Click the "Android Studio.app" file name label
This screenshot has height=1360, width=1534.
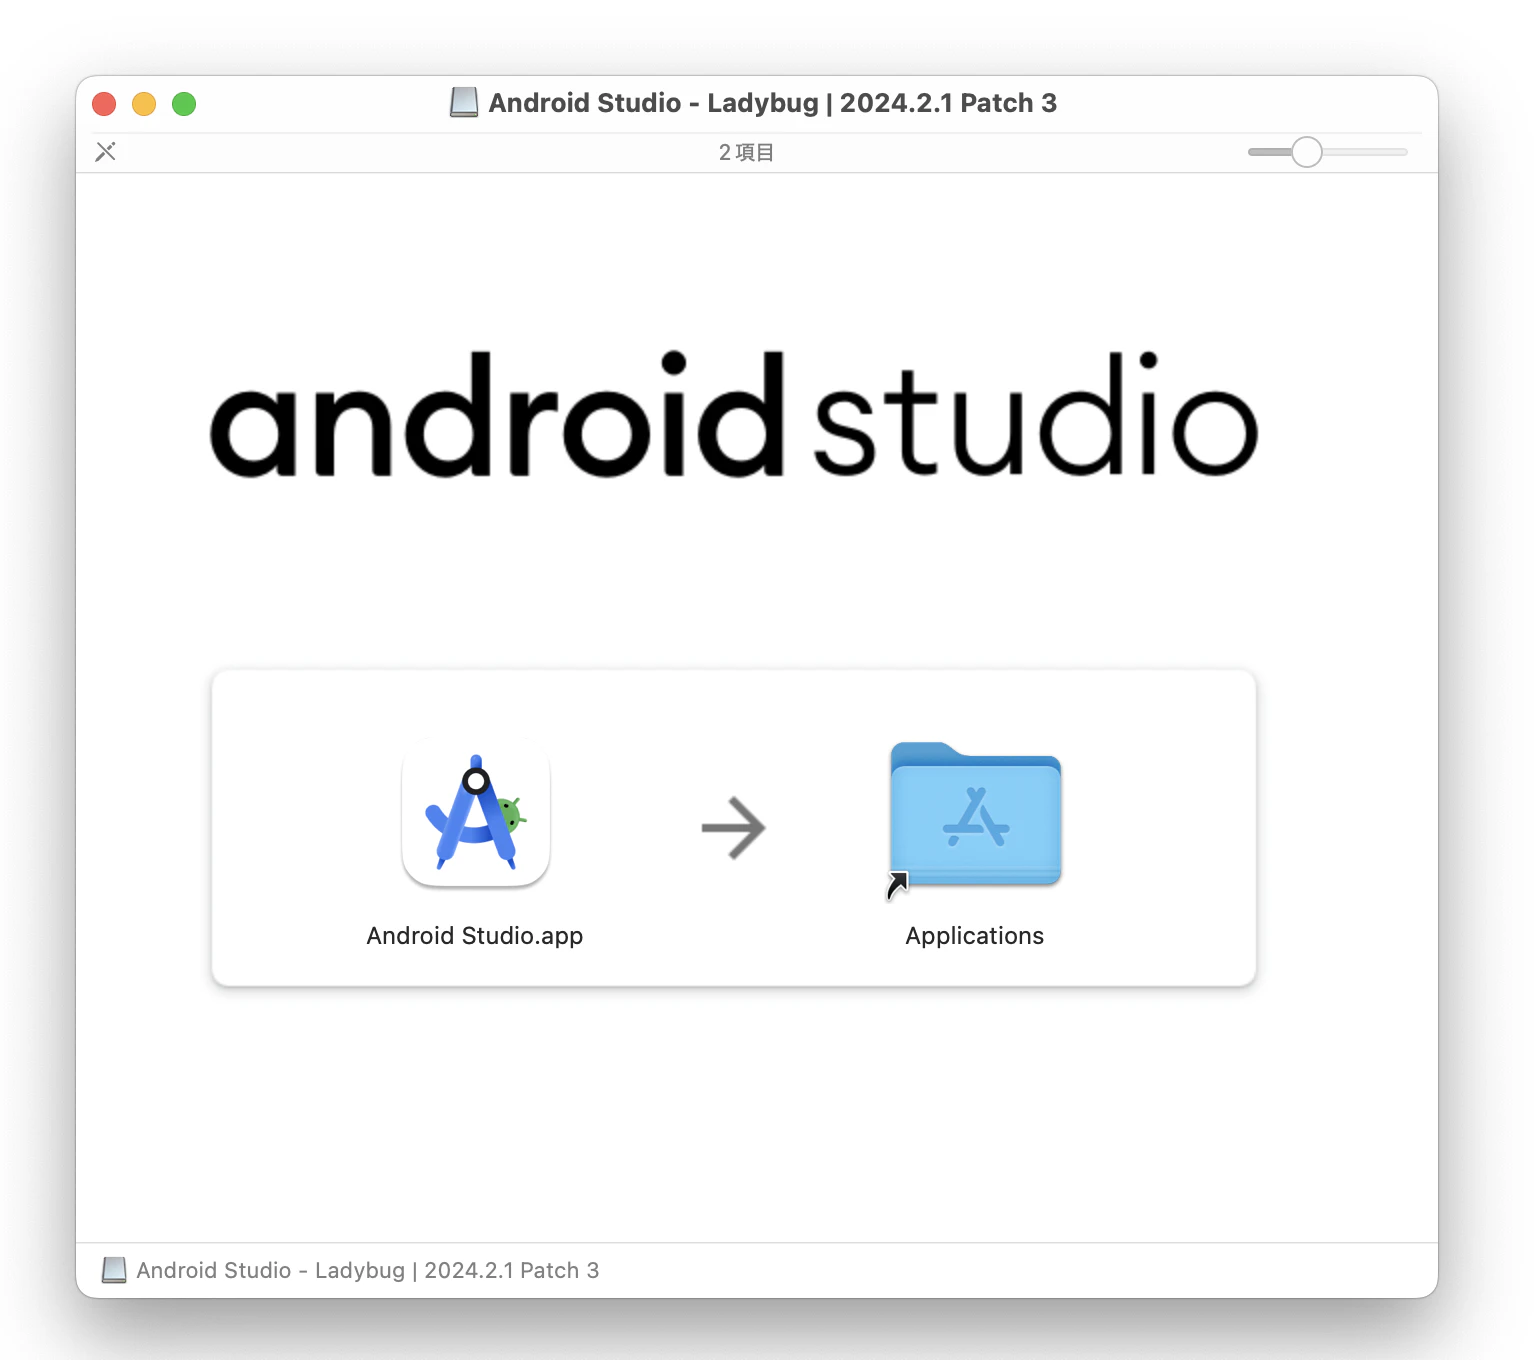pos(475,936)
